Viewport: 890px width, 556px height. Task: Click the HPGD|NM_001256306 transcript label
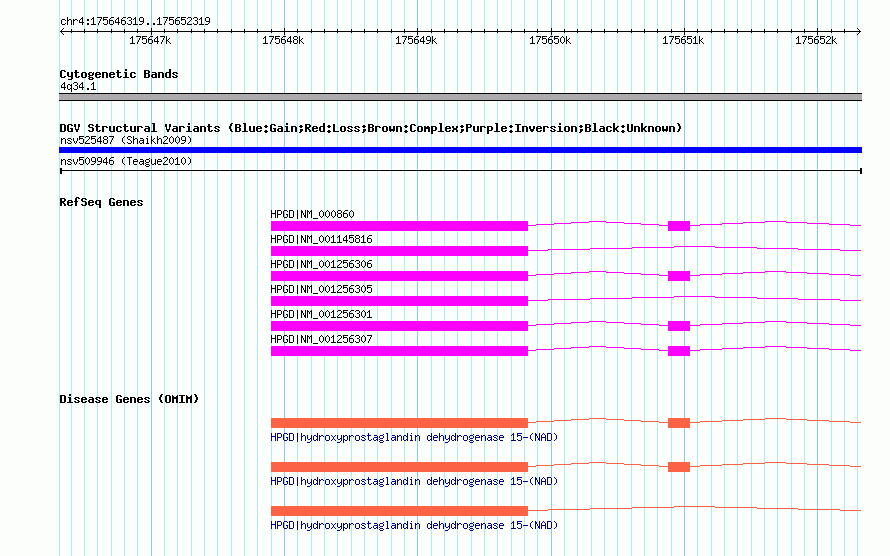(x=321, y=264)
